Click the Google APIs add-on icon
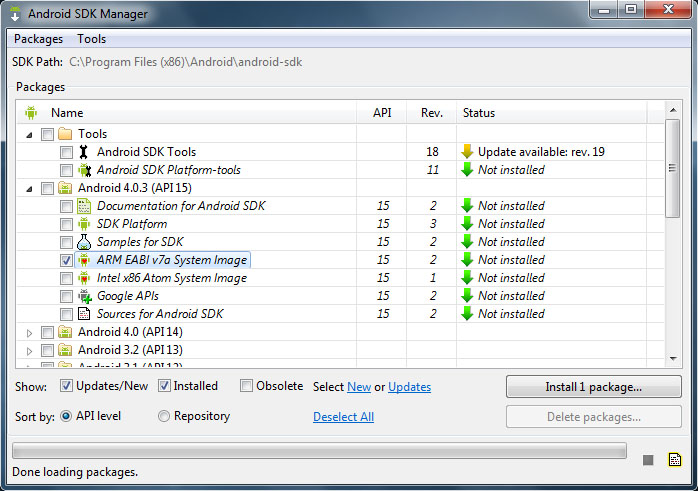The width and height of the screenshot is (698, 491). [85, 296]
